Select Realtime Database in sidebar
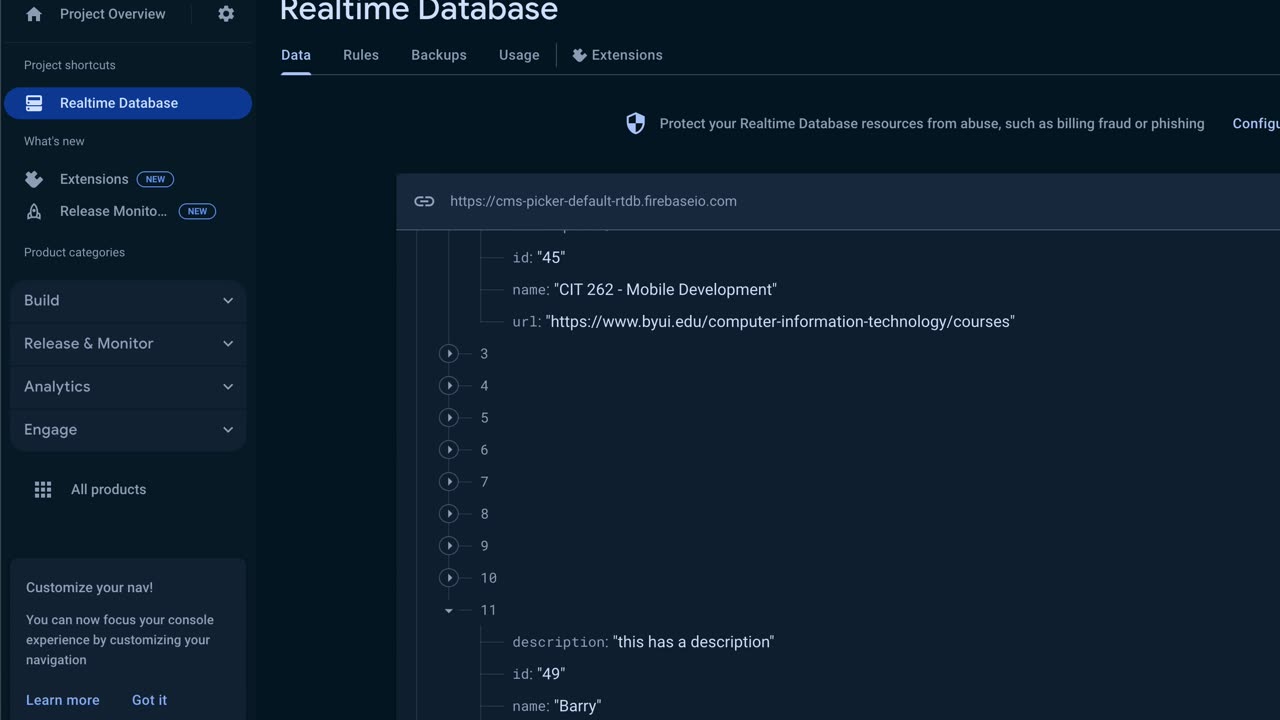1280x720 pixels. [128, 103]
